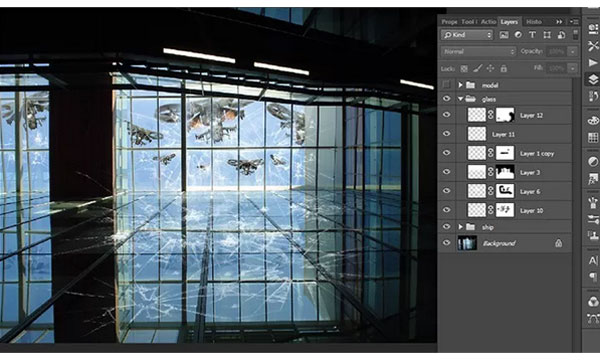This screenshot has height=362, width=600.
Task: Lock all padlock icon in Lock row
Action: click(504, 68)
